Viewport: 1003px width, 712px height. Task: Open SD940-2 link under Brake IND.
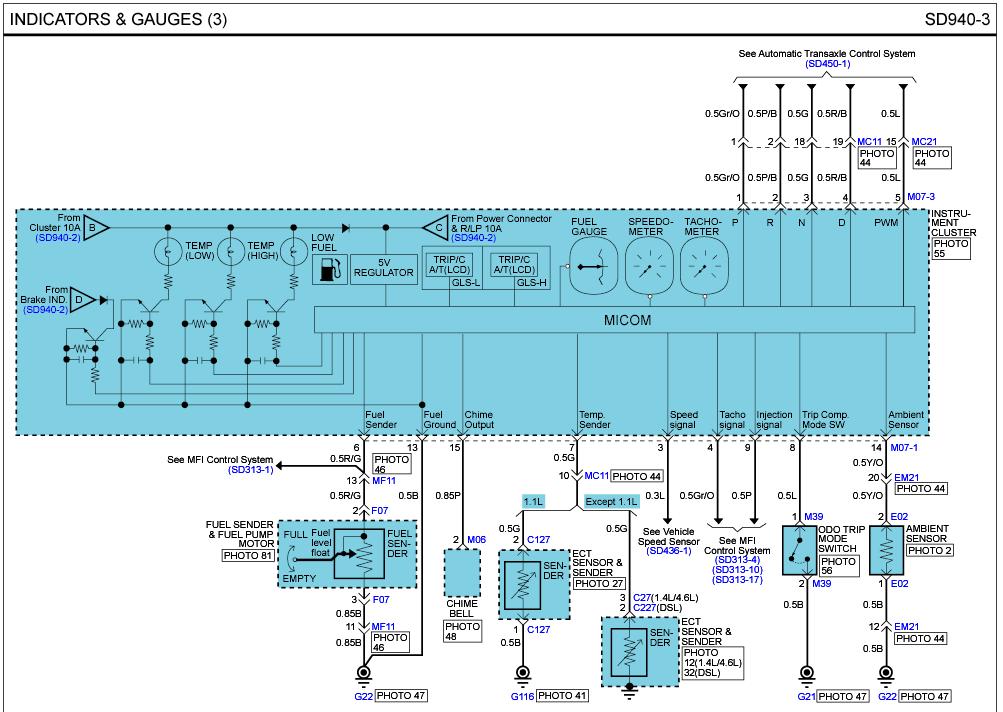45,310
